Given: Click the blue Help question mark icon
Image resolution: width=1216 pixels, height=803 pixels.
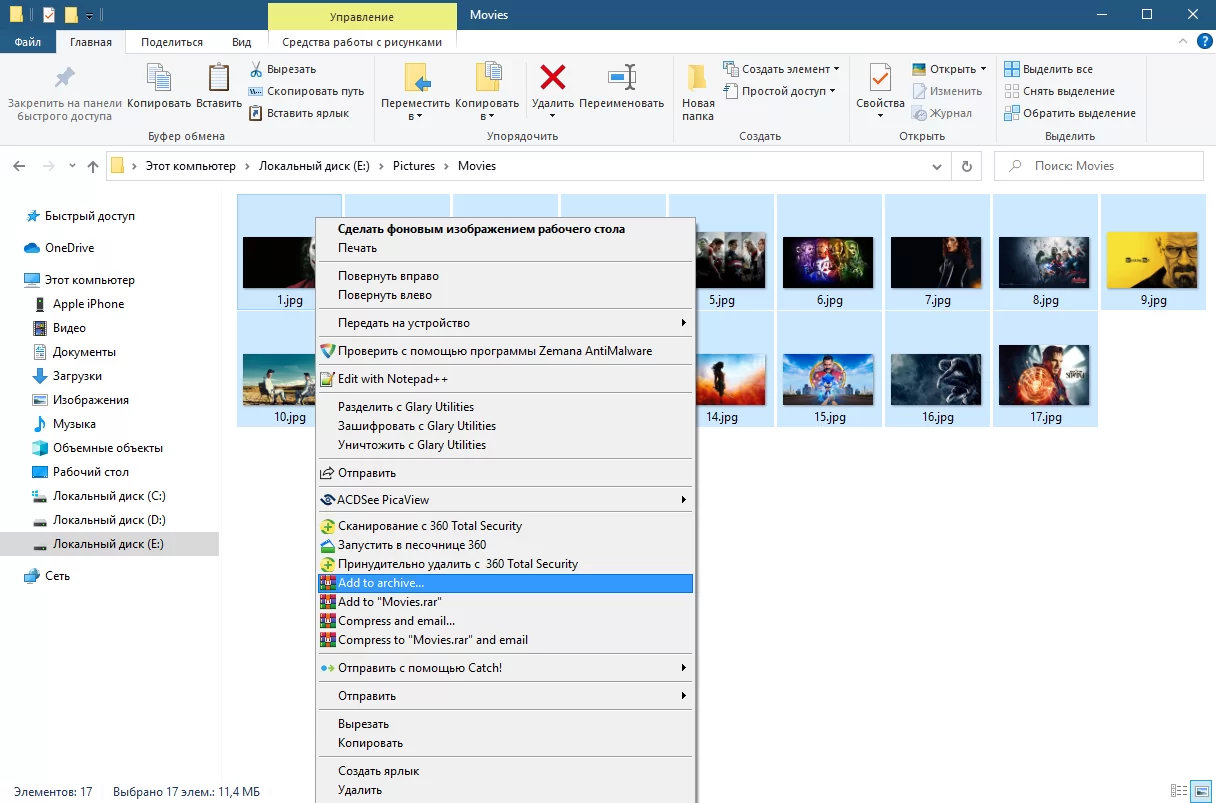Looking at the screenshot, I should click(1204, 42).
